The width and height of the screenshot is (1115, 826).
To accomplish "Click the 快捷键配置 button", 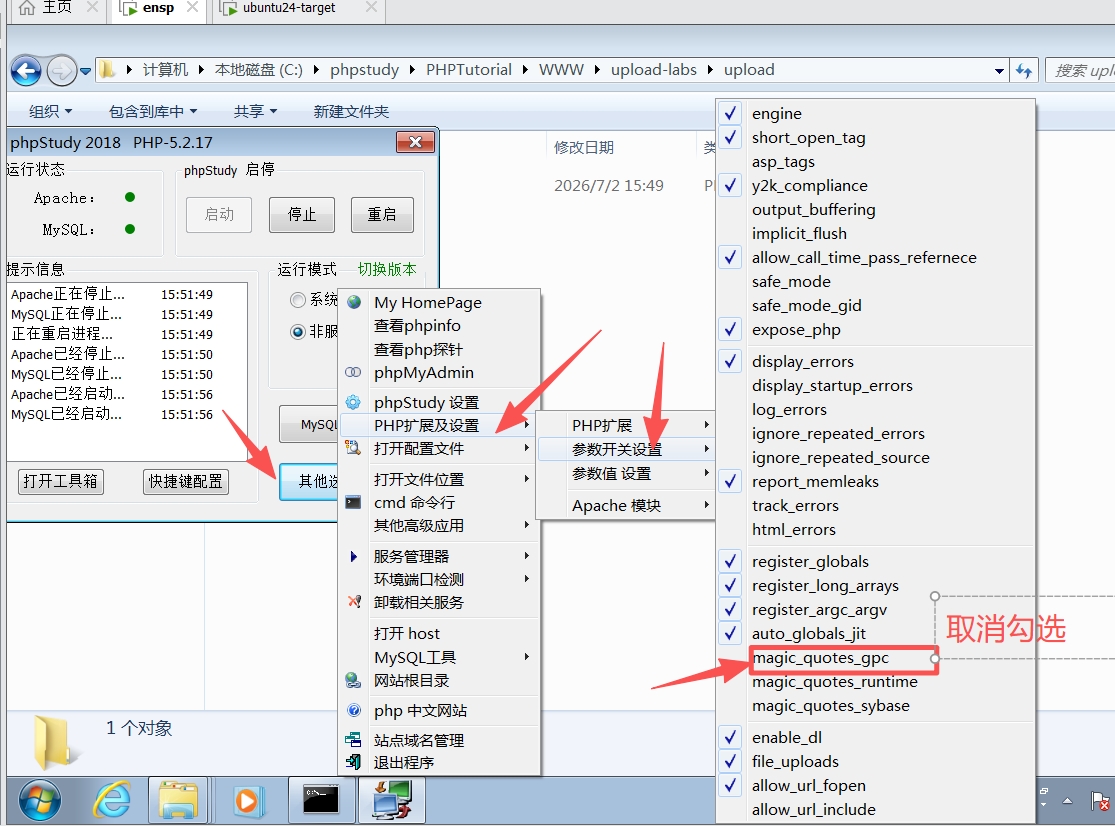I will point(186,481).
